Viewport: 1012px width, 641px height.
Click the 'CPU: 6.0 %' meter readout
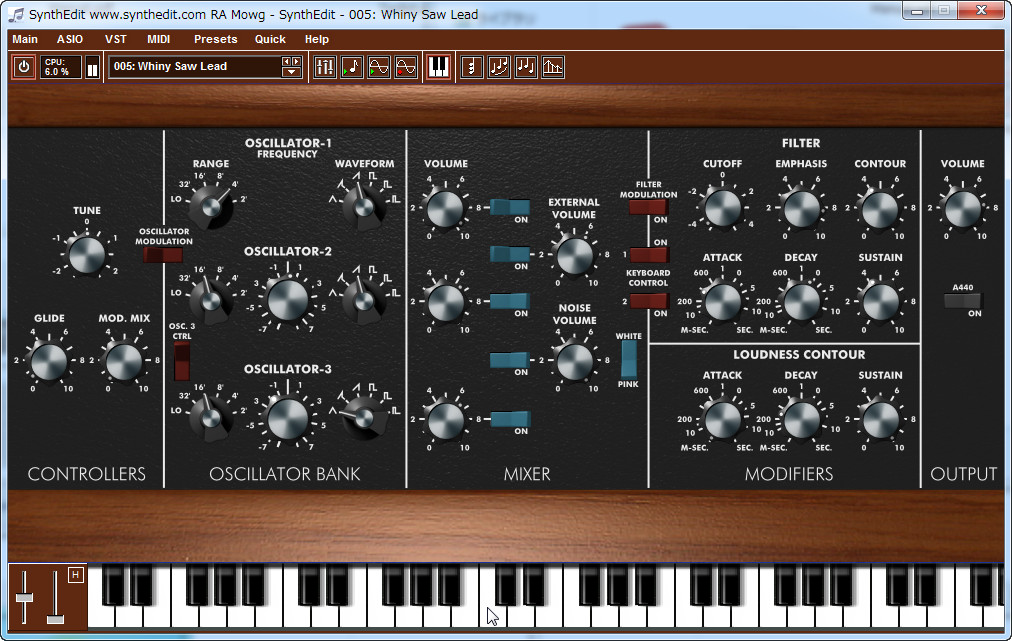[x=61, y=67]
